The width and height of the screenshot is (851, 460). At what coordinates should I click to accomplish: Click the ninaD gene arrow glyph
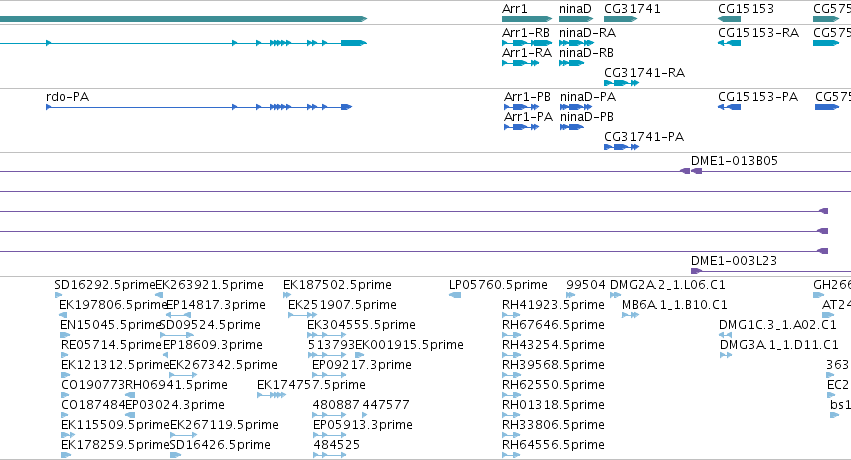(x=577, y=19)
